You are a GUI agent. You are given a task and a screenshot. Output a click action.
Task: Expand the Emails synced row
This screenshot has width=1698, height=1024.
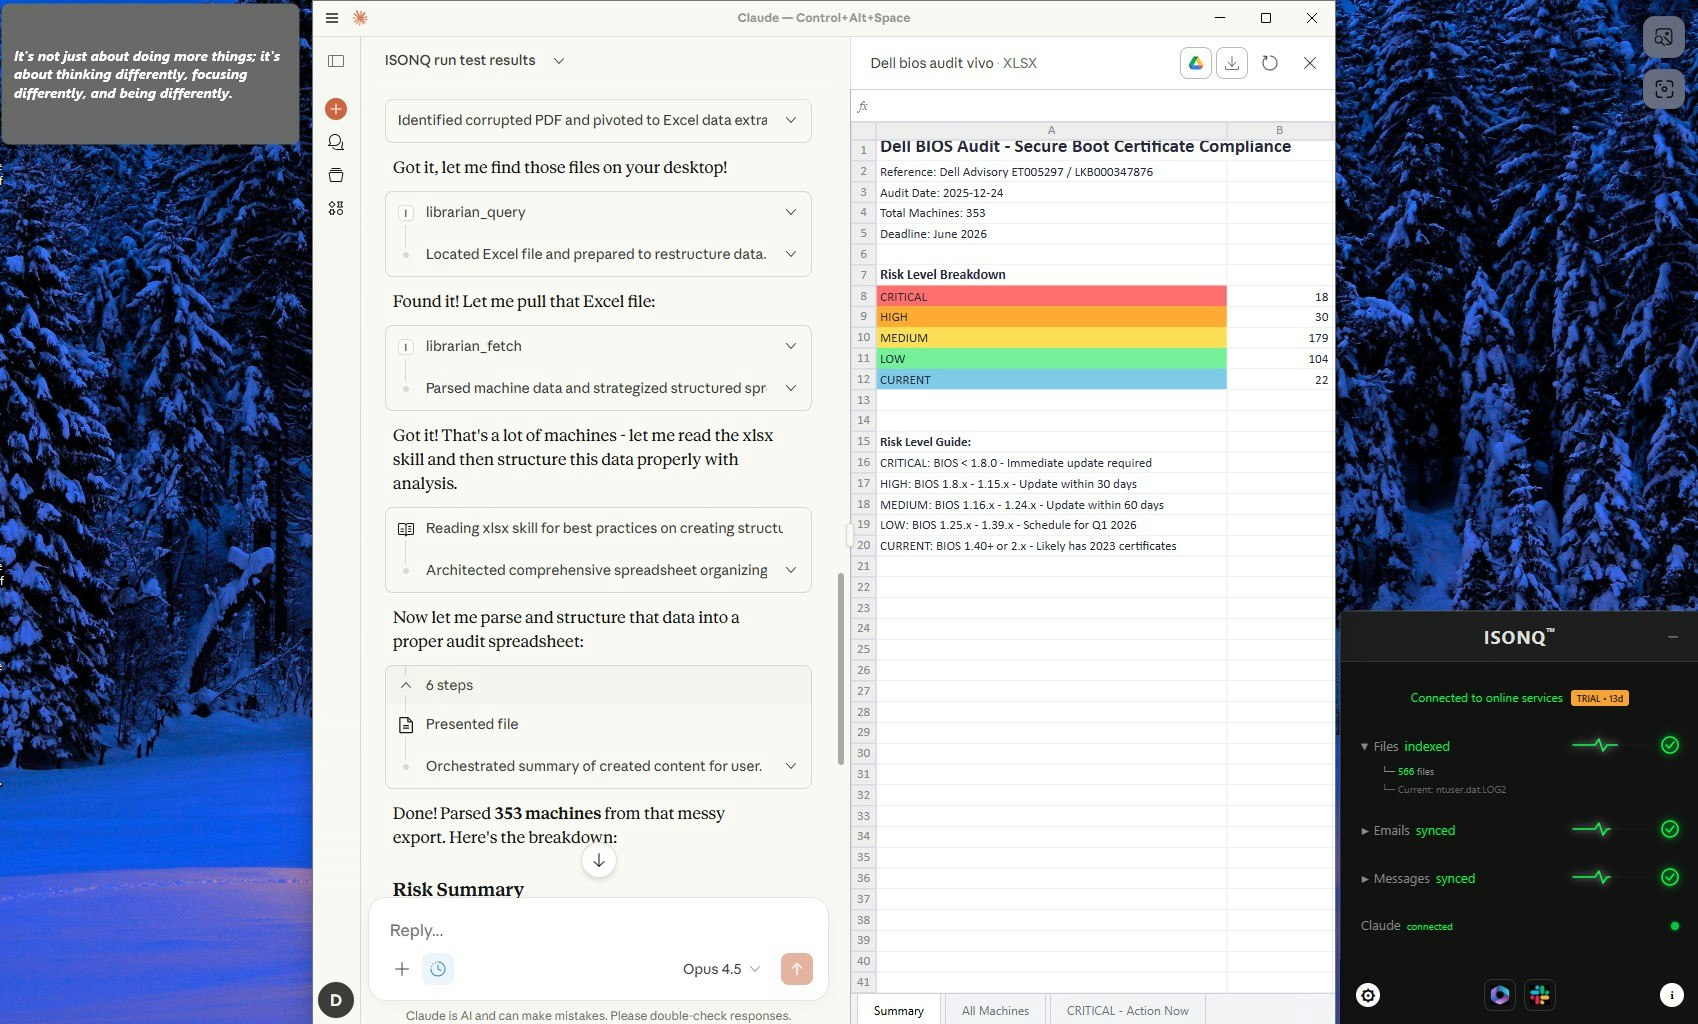1364,831
